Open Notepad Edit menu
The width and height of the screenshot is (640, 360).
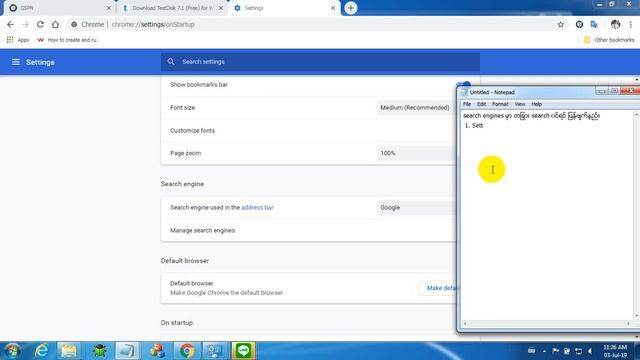[481, 104]
